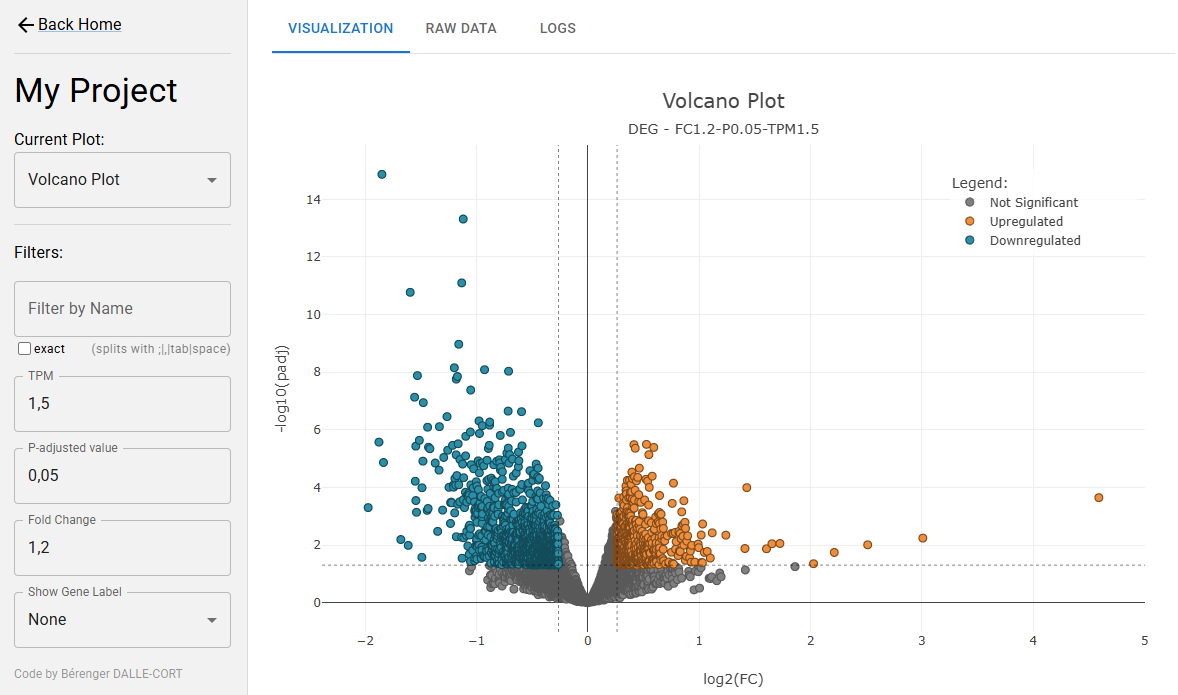This screenshot has height=695, width=1178.
Task: Click into the Fold Change field
Action: pos(122,548)
